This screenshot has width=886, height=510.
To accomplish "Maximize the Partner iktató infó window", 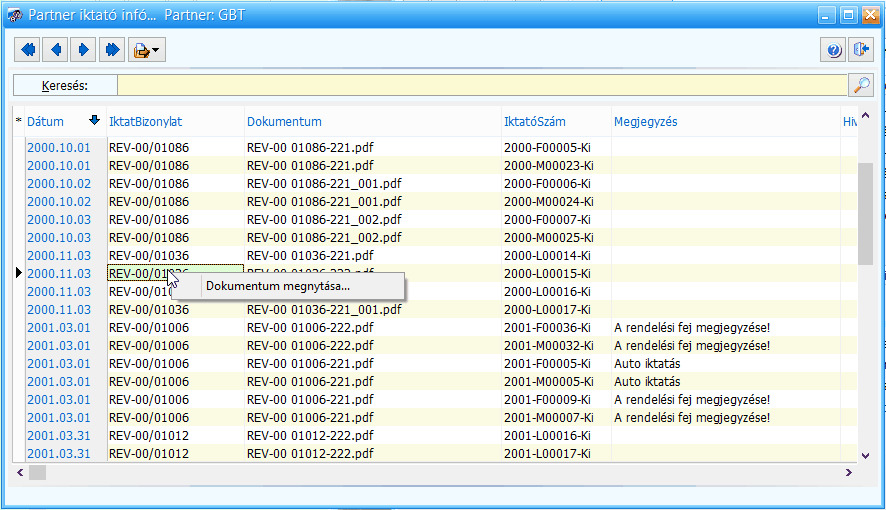I will [x=848, y=15].
